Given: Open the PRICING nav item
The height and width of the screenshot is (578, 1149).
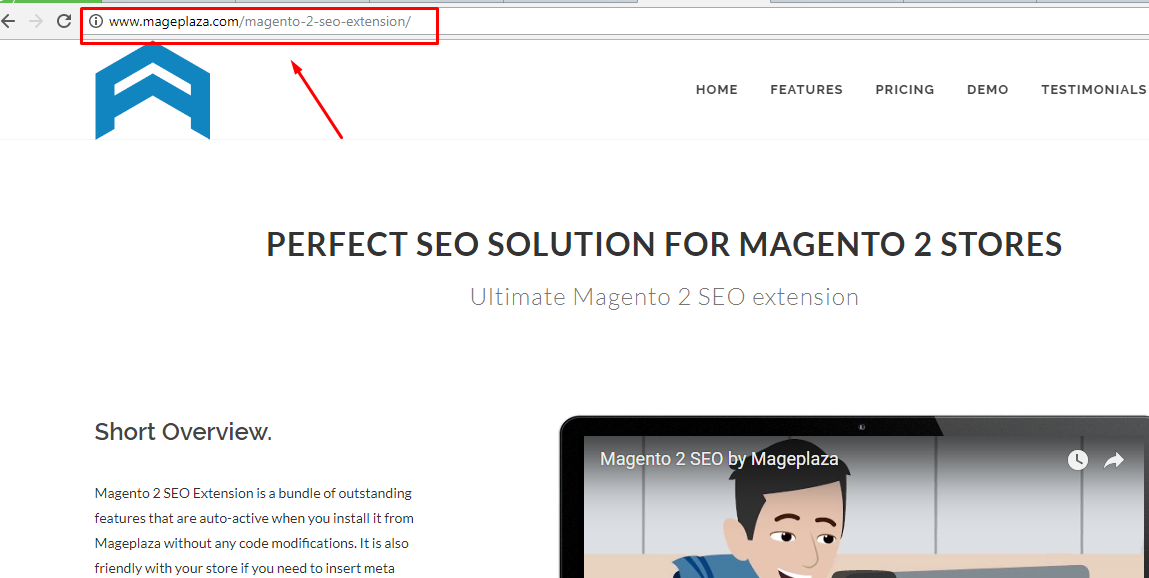Looking at the screenshot, I should (x=904, y=90).
